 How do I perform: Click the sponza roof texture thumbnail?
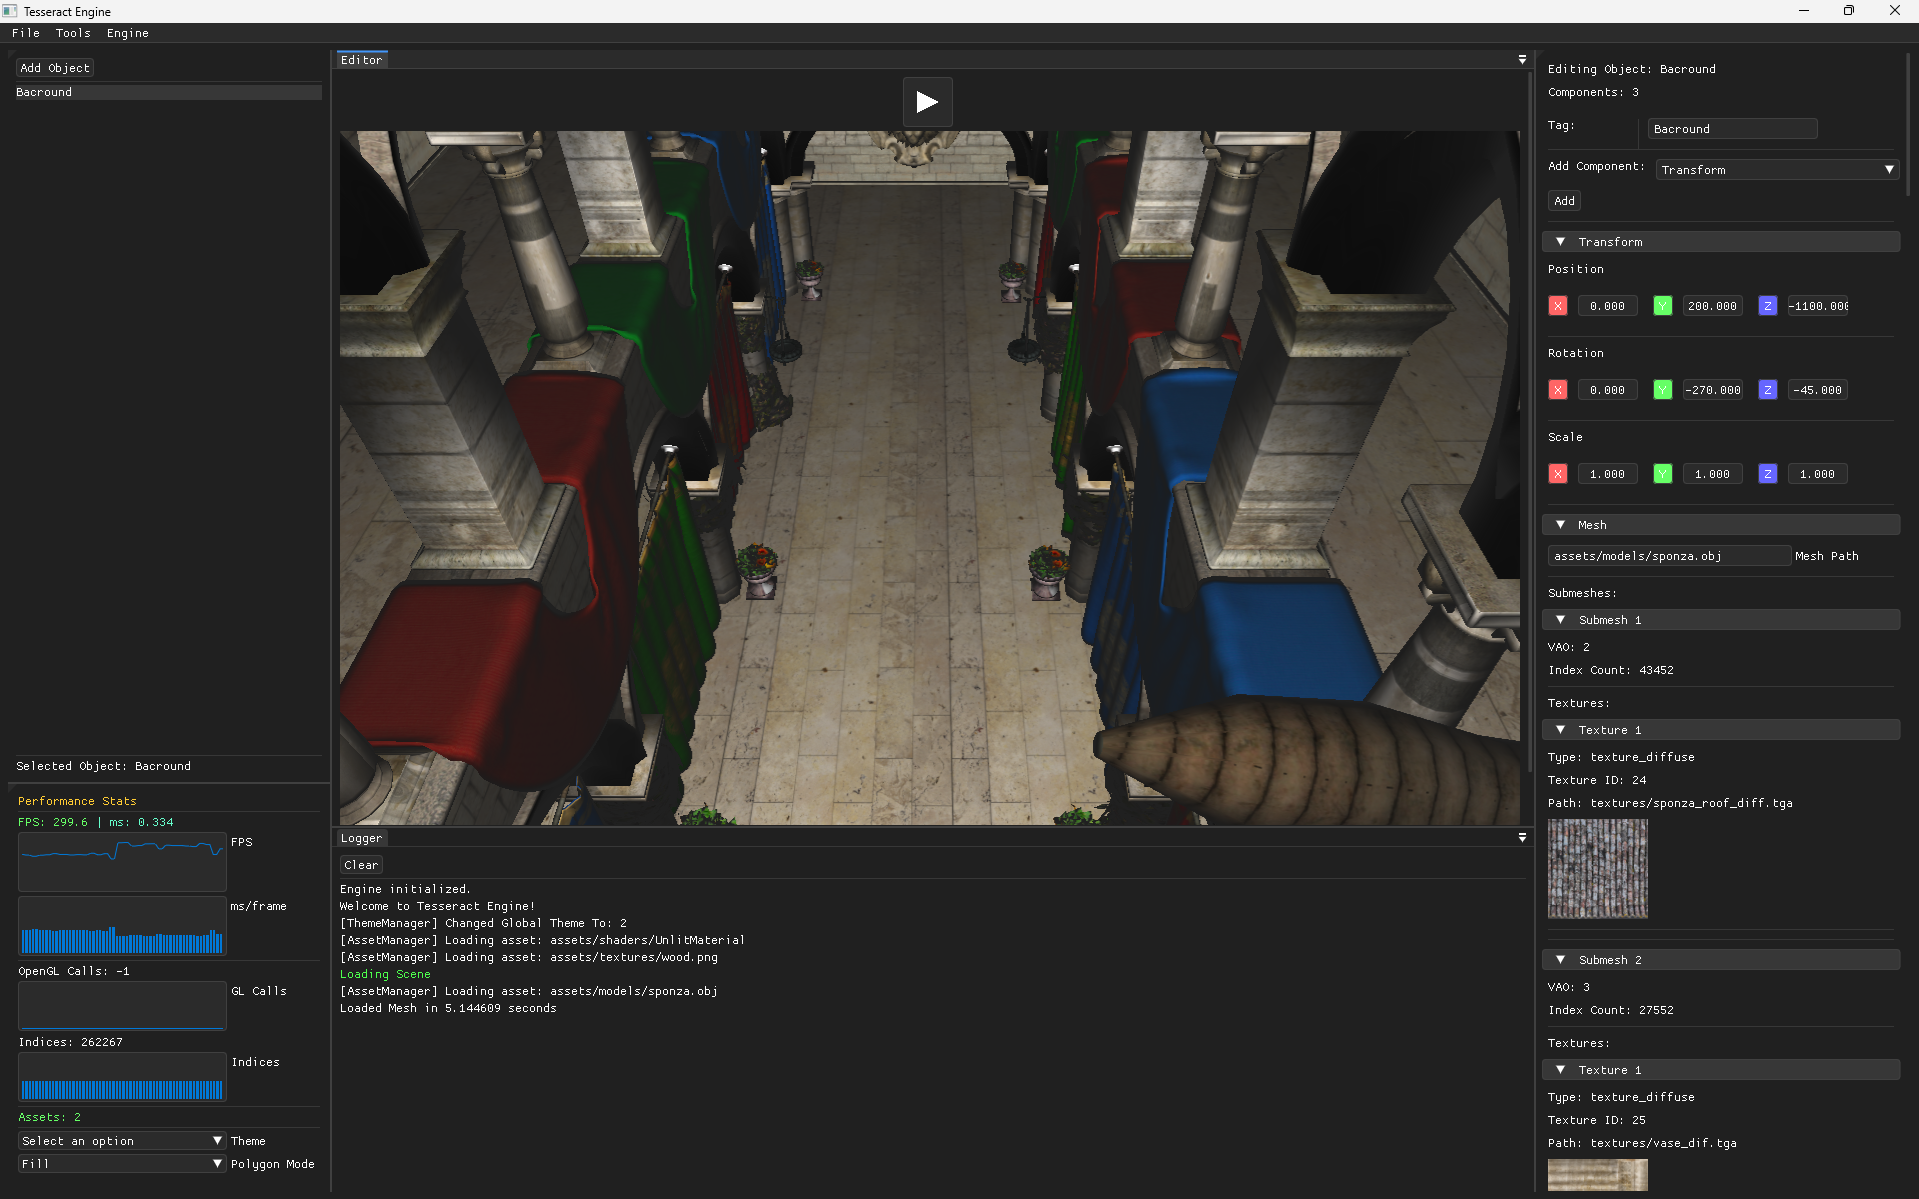click(x=1598, y=869)
